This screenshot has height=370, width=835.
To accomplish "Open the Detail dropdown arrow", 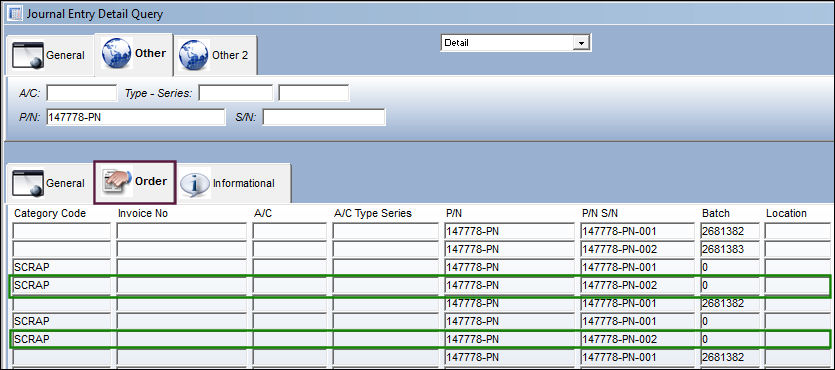I will pos(581,43).
